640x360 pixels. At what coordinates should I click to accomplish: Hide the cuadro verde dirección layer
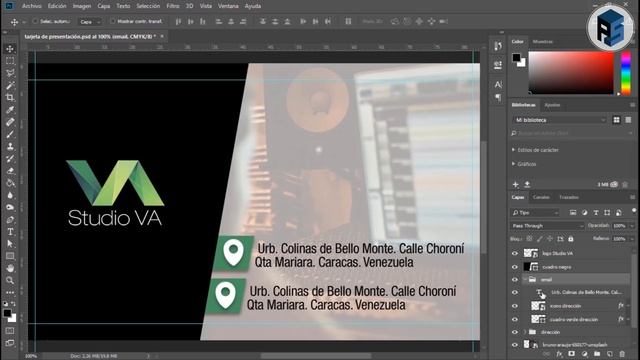click(x=515, y=320)
